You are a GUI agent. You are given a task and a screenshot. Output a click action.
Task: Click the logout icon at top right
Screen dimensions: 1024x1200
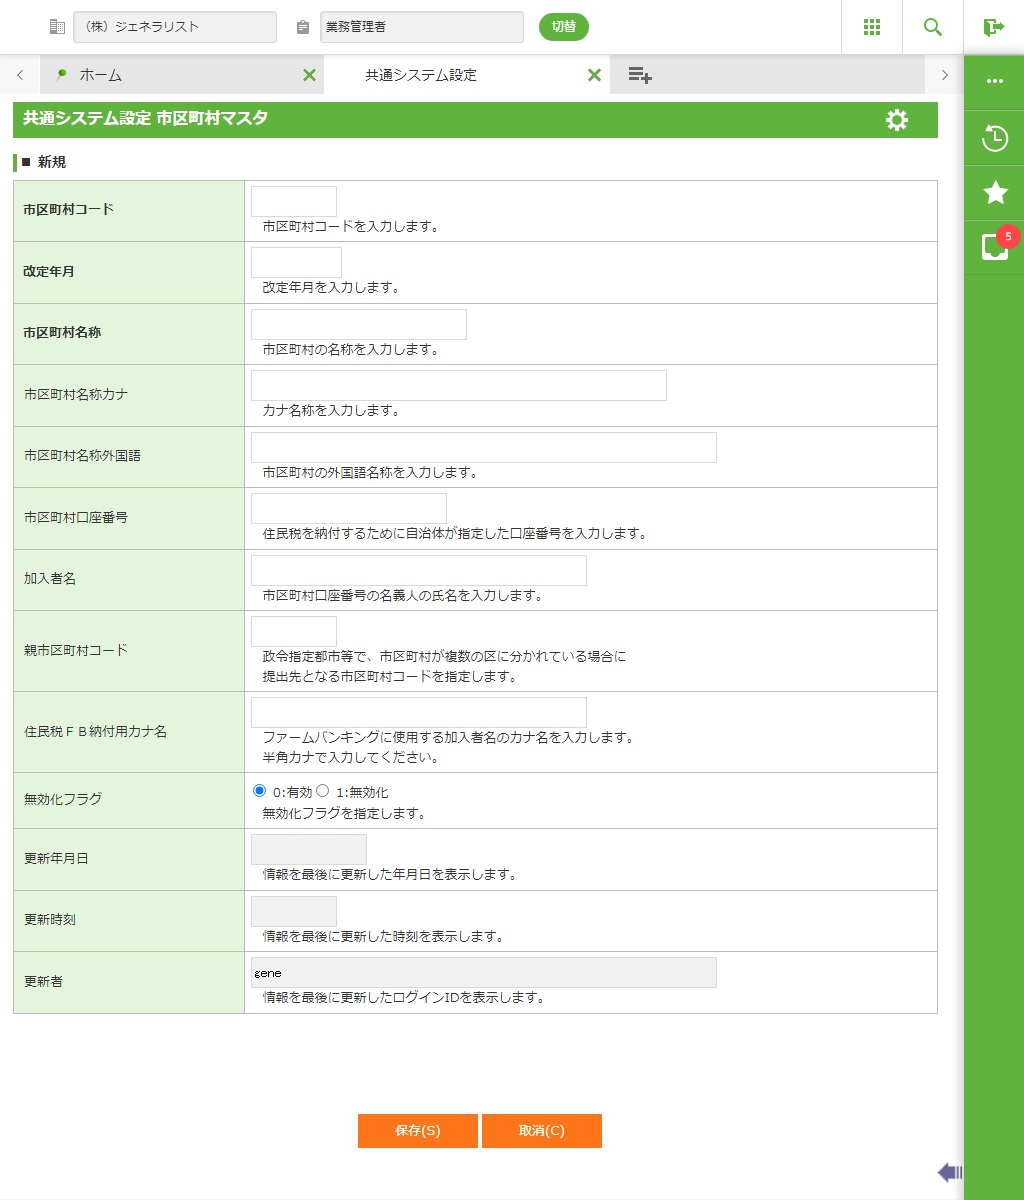tap(993, 27)
